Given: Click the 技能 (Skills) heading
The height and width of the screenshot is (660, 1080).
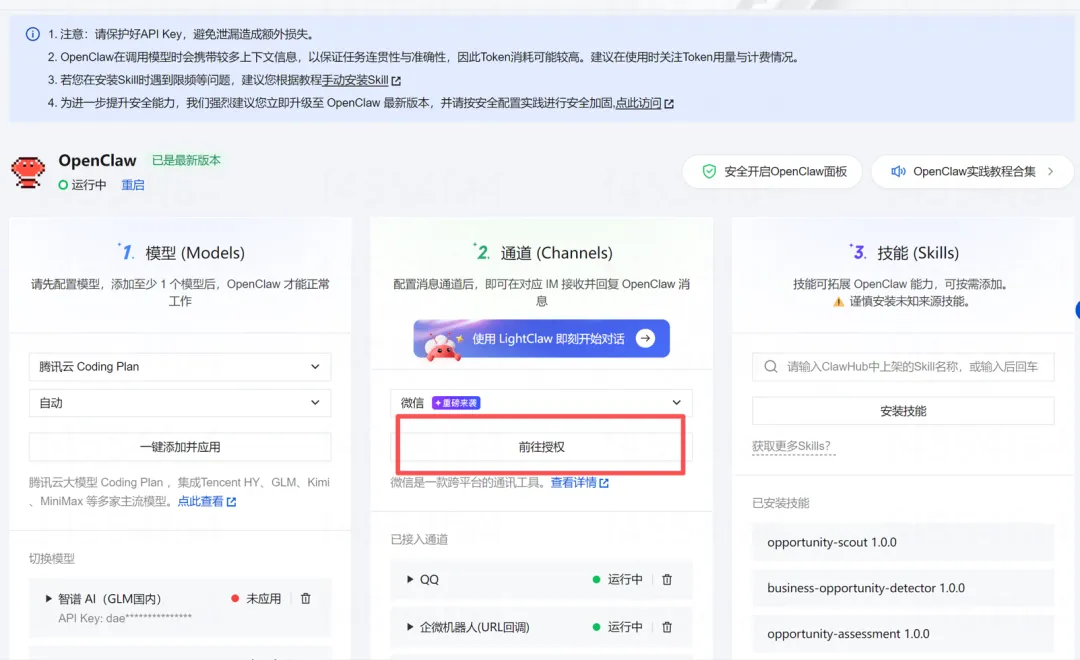Looking at the screenshot, I should (918, 253).
